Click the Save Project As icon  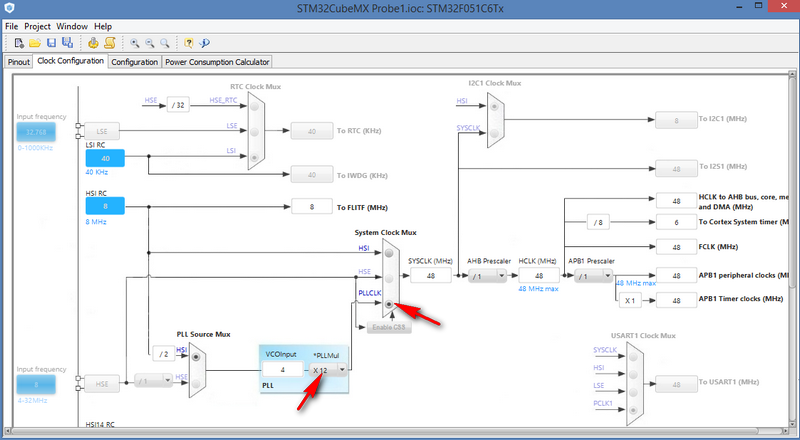coord(67,43)
